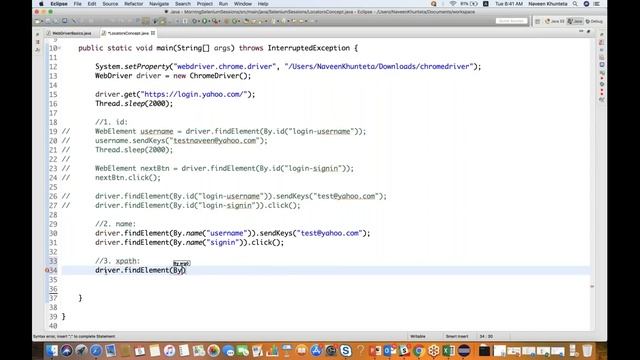
Task: Click the Save toolbar icon
Action: pos(47,21)
